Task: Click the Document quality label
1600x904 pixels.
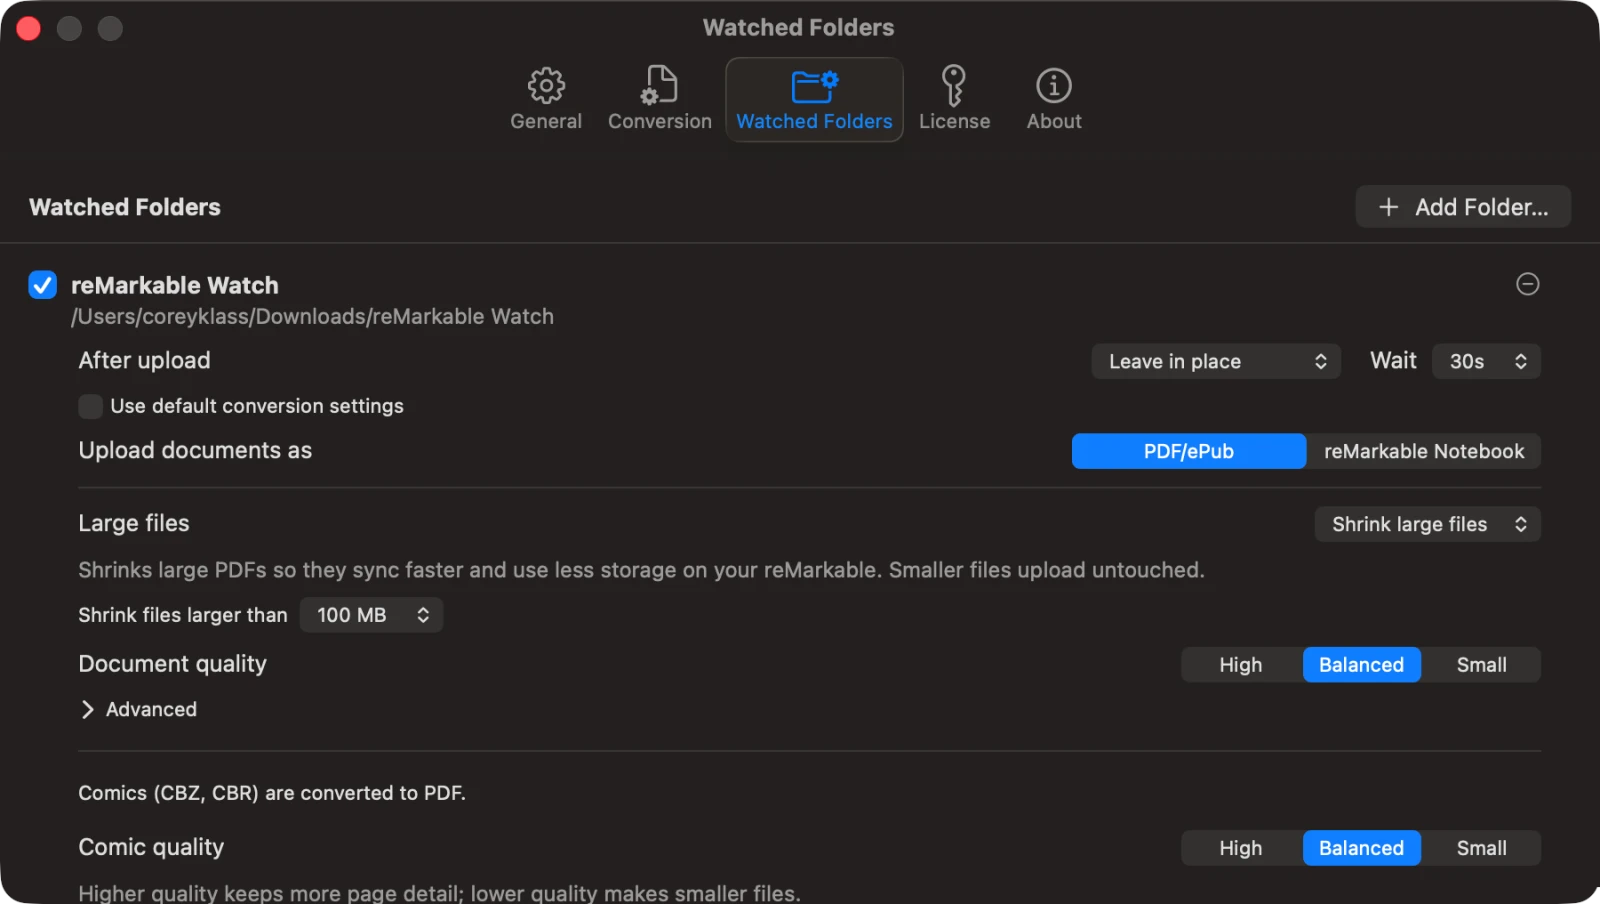Action: (173, 664)
